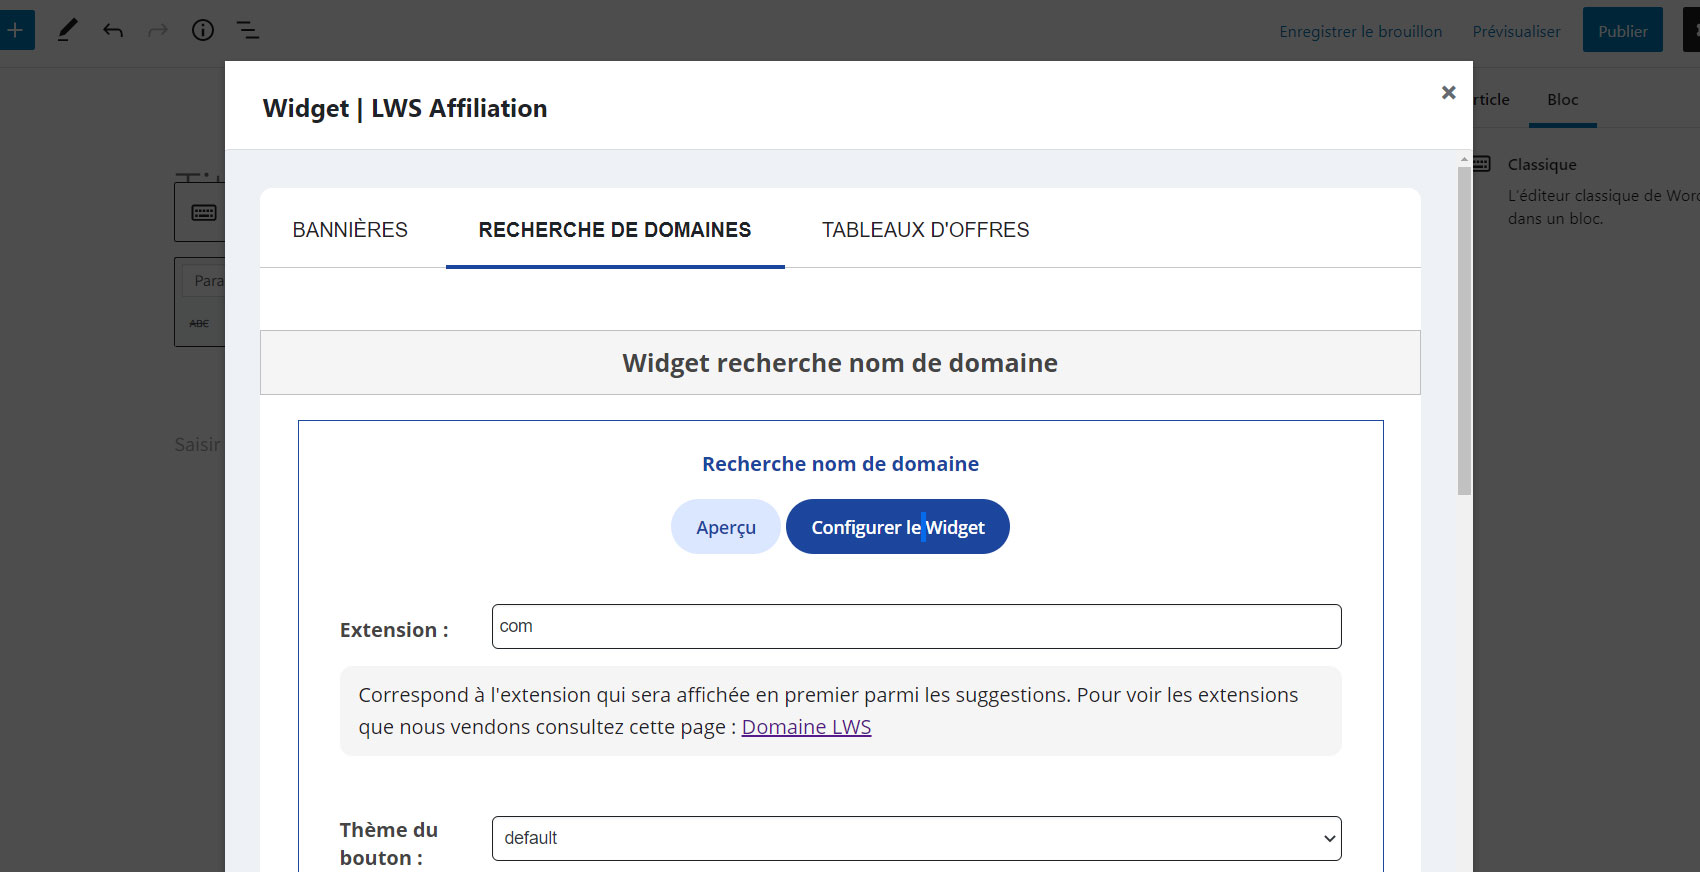Switch to the BANNIÈRES tab

pyautogui.click(x=350, y=230)
